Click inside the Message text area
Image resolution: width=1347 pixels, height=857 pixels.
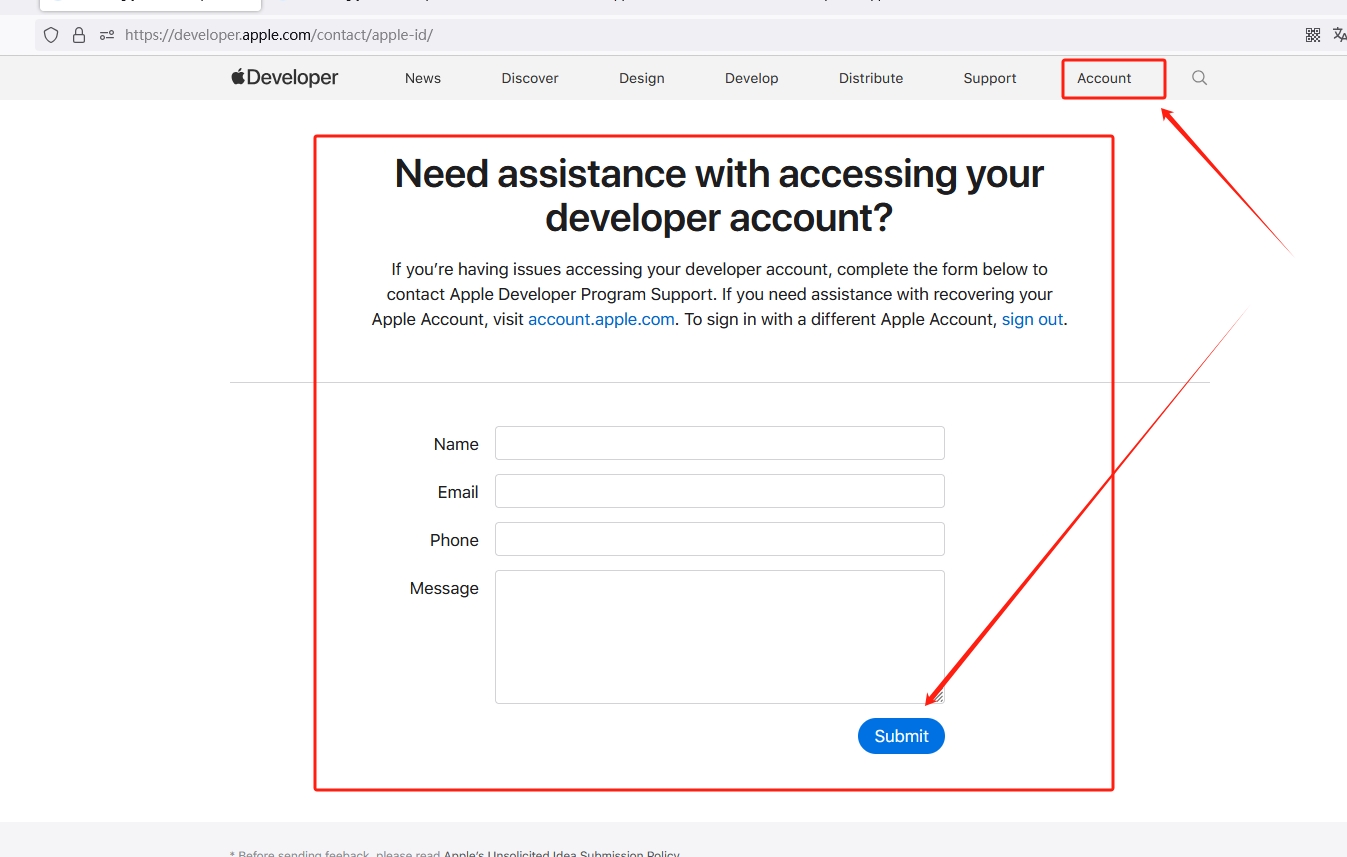[x=720, y=637]
